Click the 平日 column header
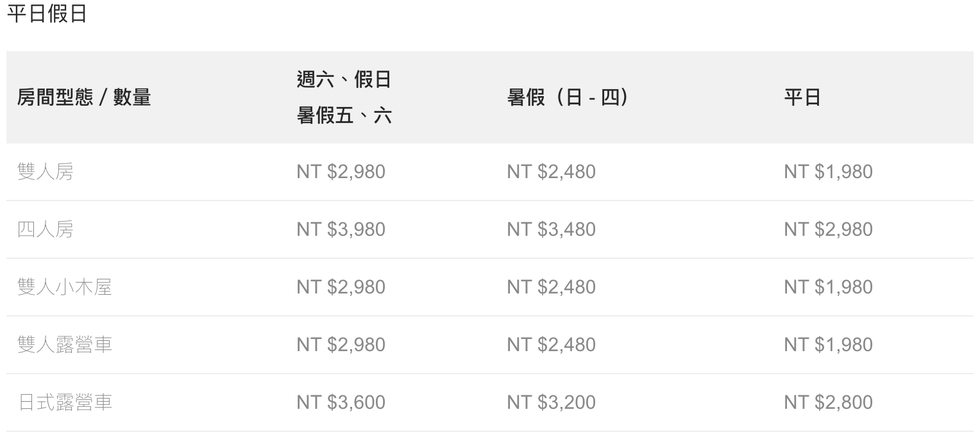This screenshot has height=437, width=980. pos(802,98)
